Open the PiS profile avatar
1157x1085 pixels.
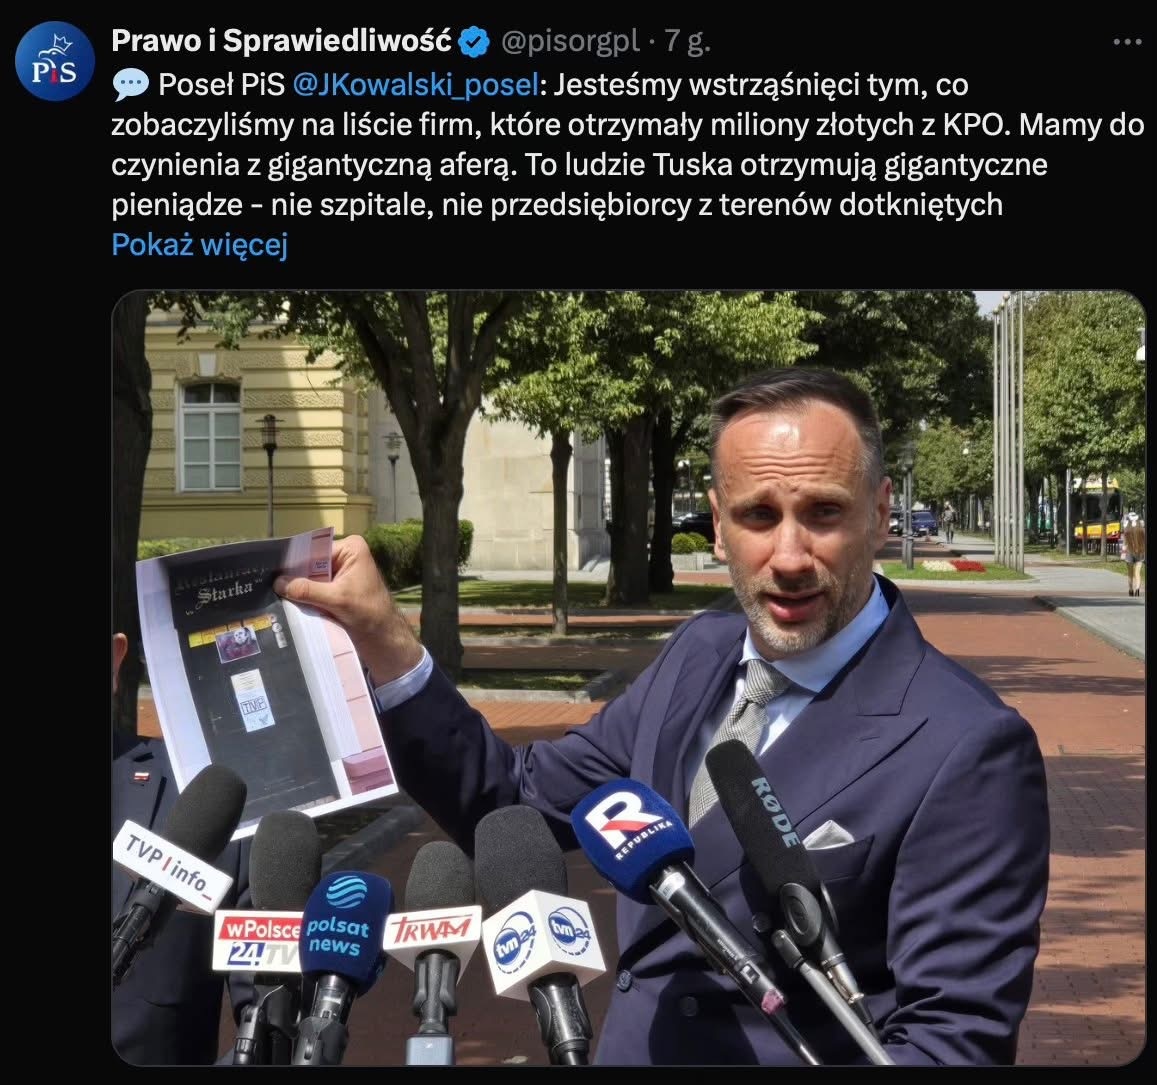[55, 61]
